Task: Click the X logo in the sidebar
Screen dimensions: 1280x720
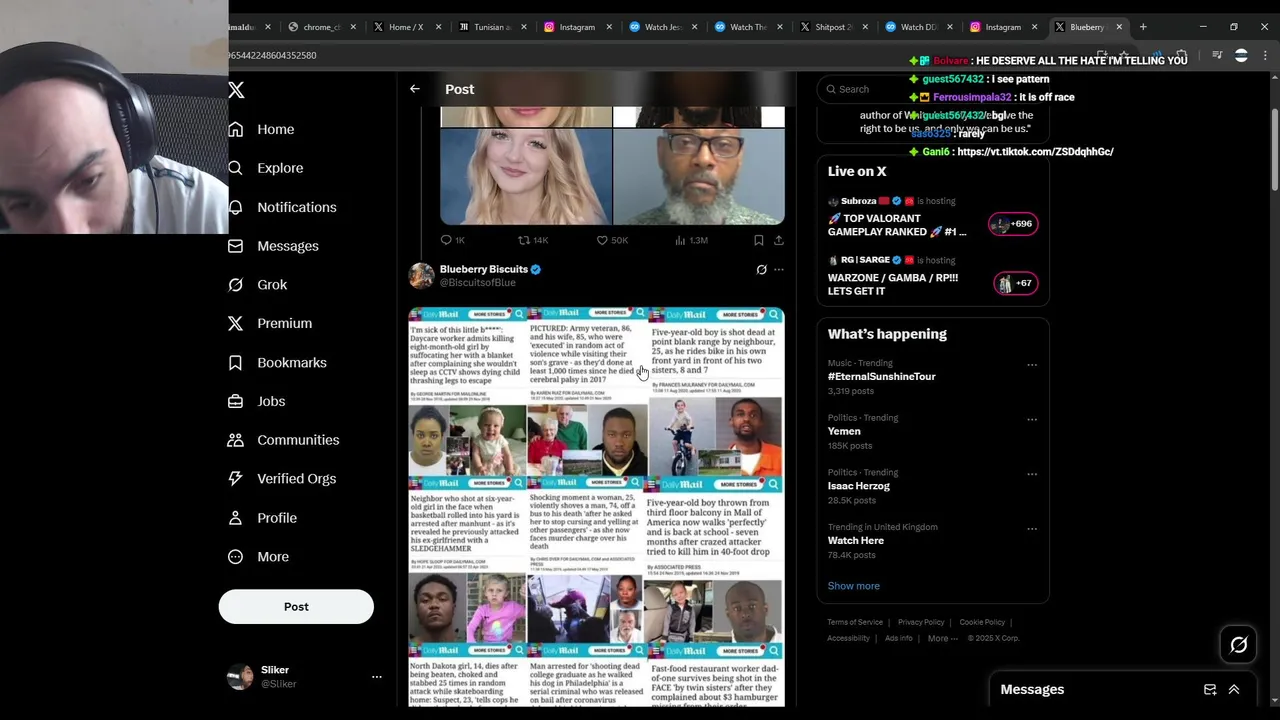Action: (x=236, y=90)
